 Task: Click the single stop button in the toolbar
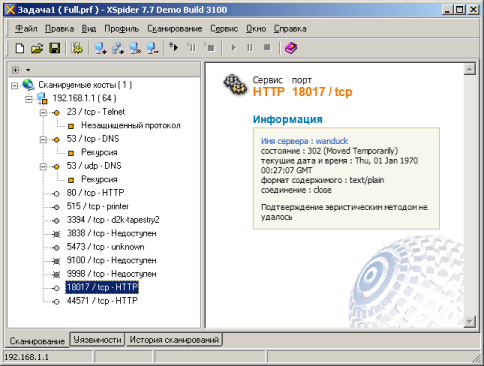click(267, 48)
